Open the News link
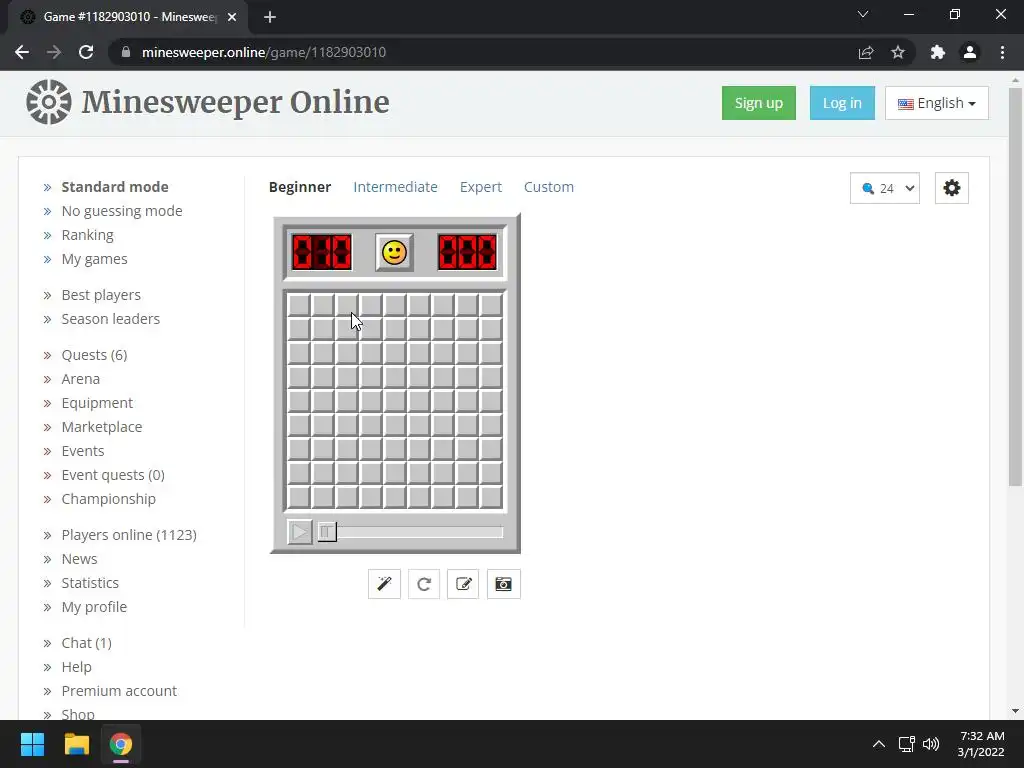The height and width of the screenshot is (768, 1024). 79,559
